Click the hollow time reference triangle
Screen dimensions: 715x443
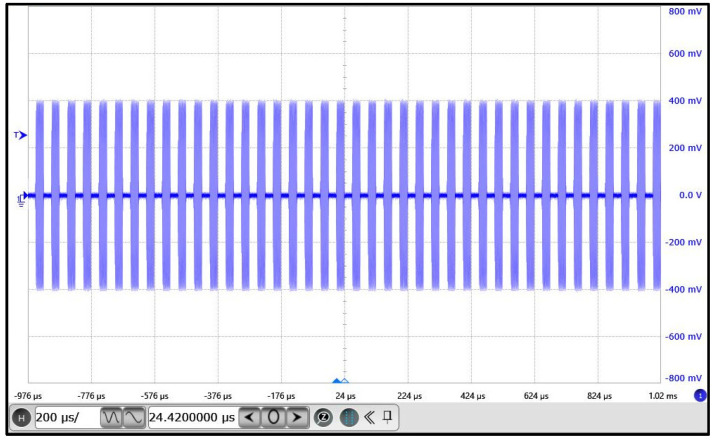click(345, 381)
